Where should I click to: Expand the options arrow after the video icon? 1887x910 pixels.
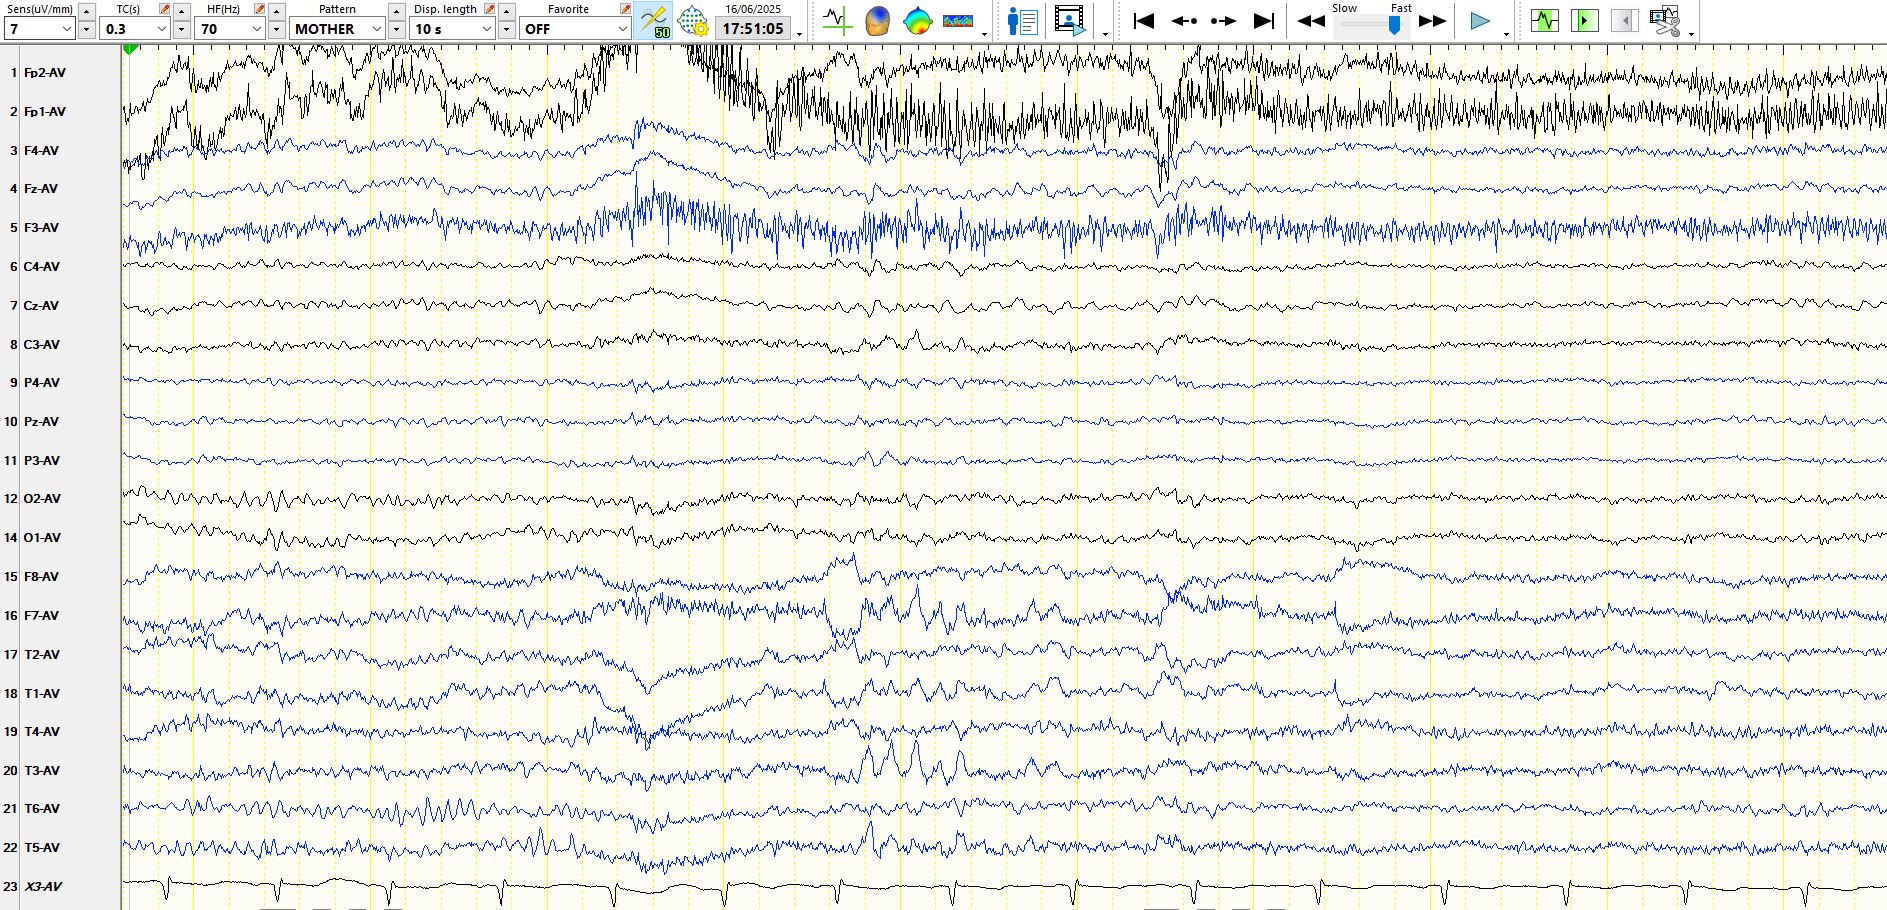1105,33
